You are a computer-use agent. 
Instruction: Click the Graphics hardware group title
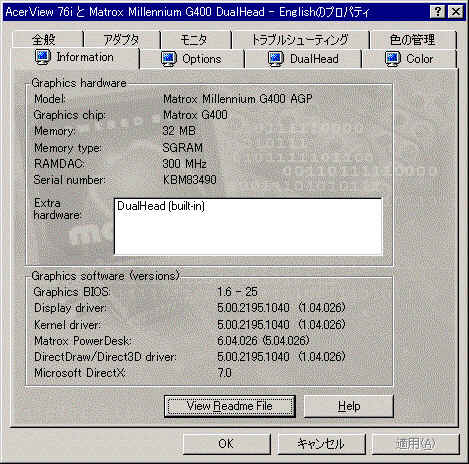tap(79, 83)
